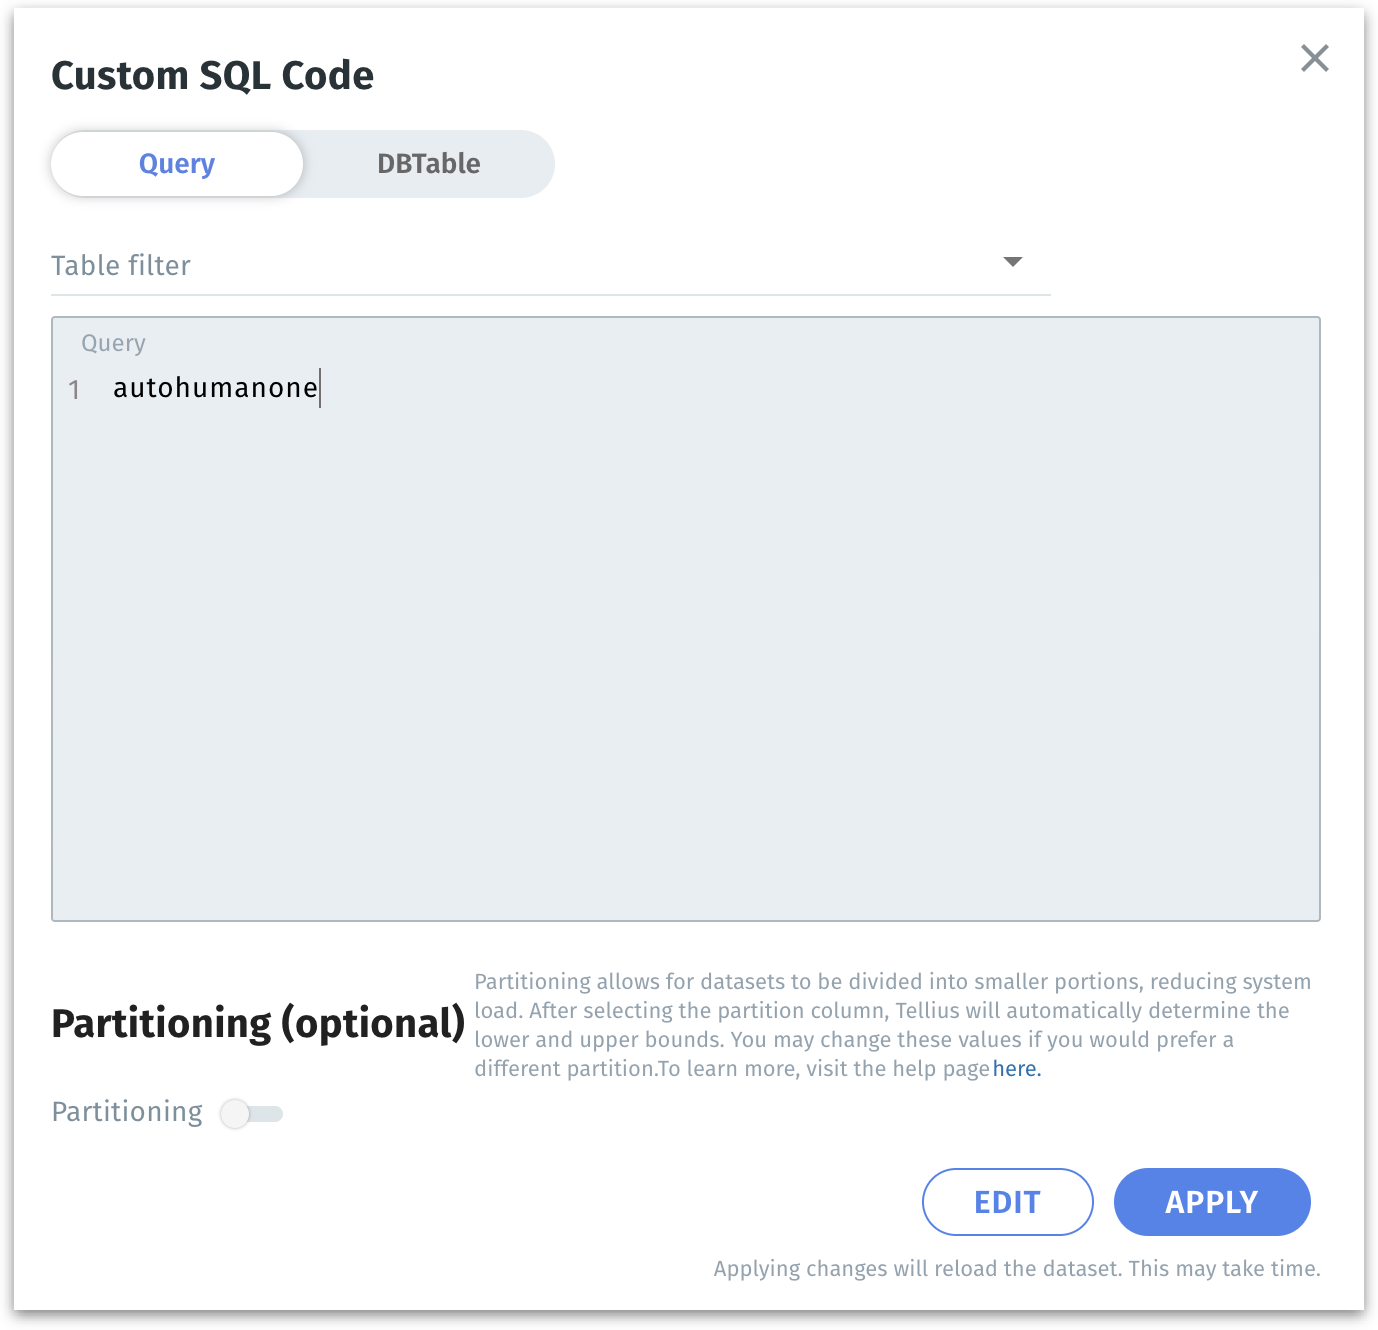Click the small Query label above editor
Viewport: 1378px width, 1330px height.
tap(113, 344)
